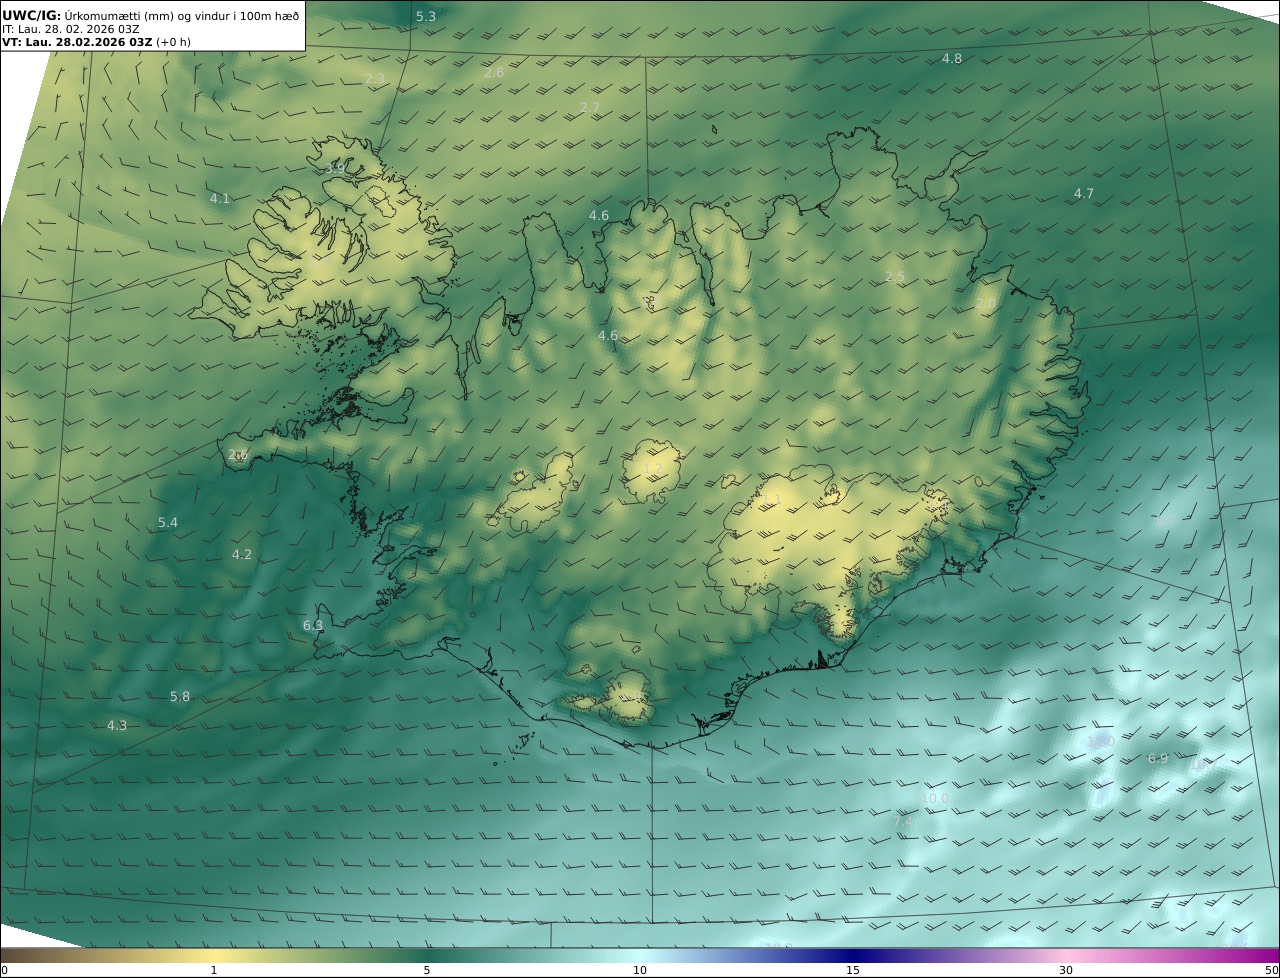This screenshot has height=978, width=1280.
Task: Select the 4.1 value label on the map
Action: pos(220,198)
